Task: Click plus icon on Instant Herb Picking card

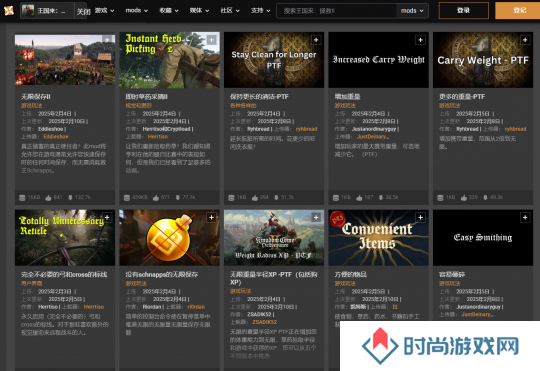Action: click(211, 40)
